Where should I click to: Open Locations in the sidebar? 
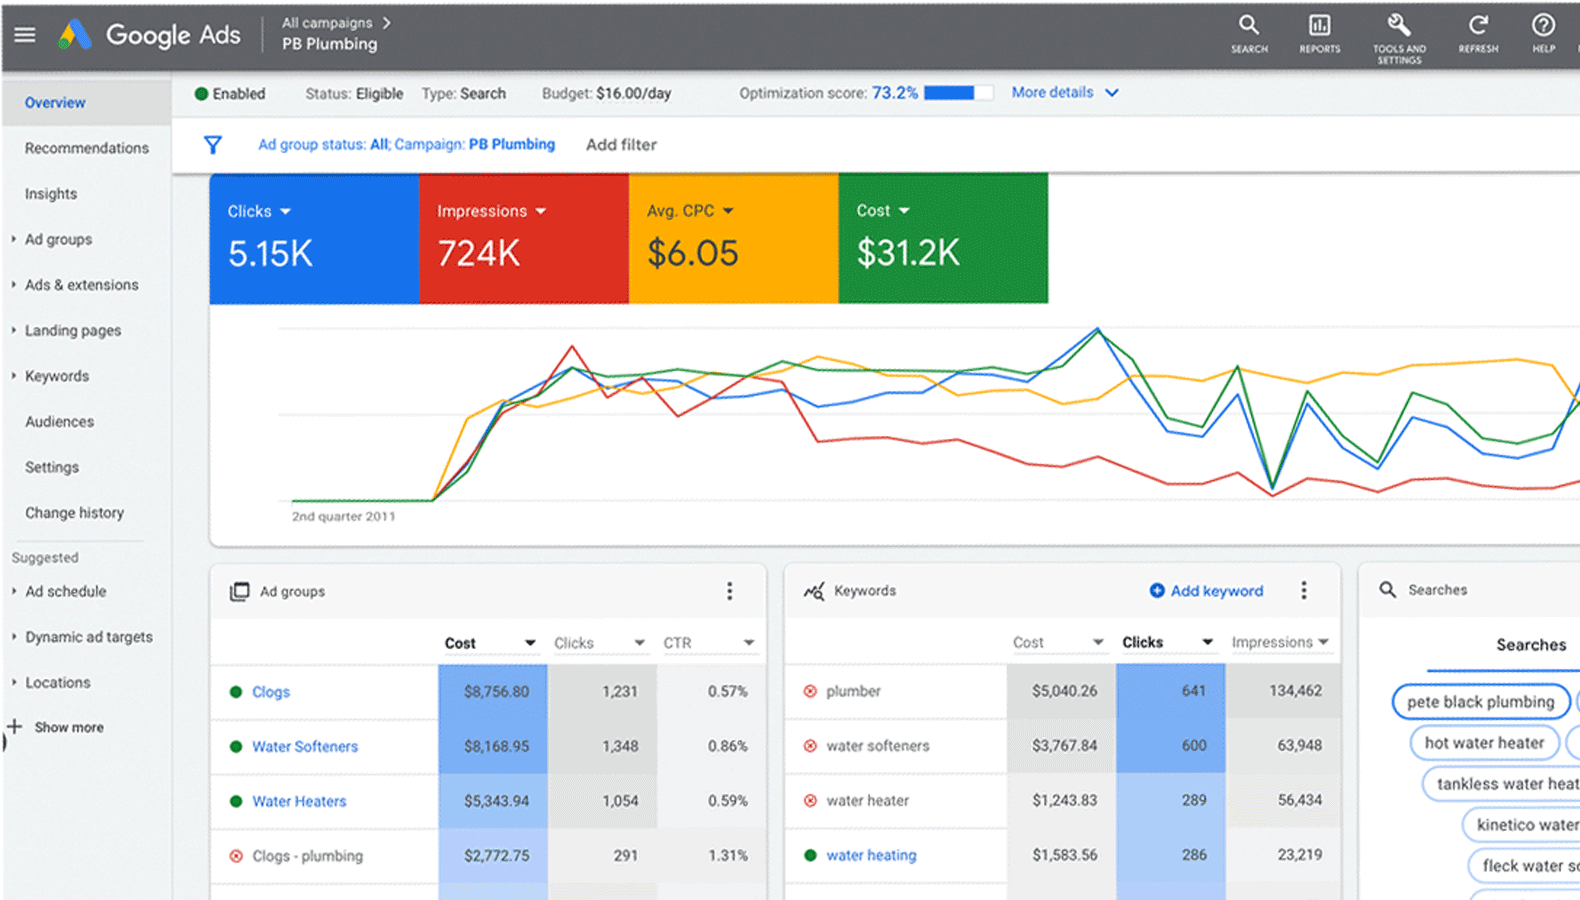58,683
